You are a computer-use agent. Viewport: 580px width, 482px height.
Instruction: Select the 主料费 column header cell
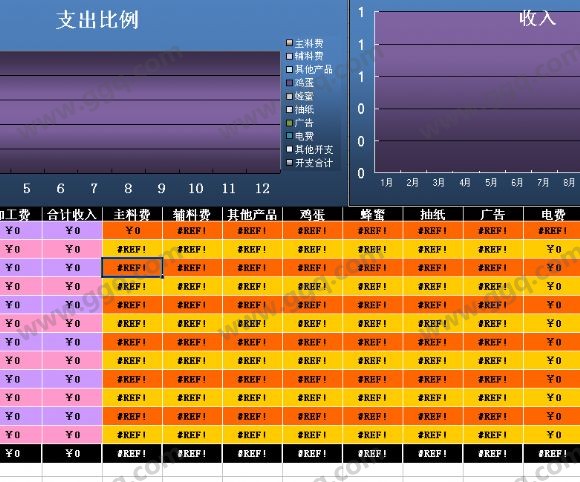(132, 215)
